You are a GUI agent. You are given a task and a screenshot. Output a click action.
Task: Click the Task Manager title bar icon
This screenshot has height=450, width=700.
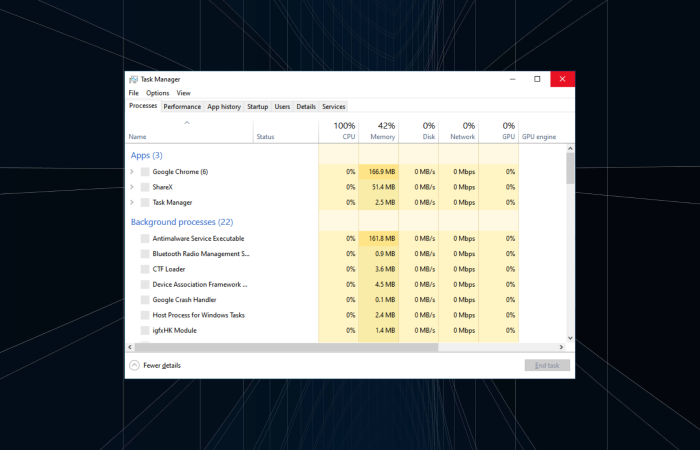click(133, 79)
